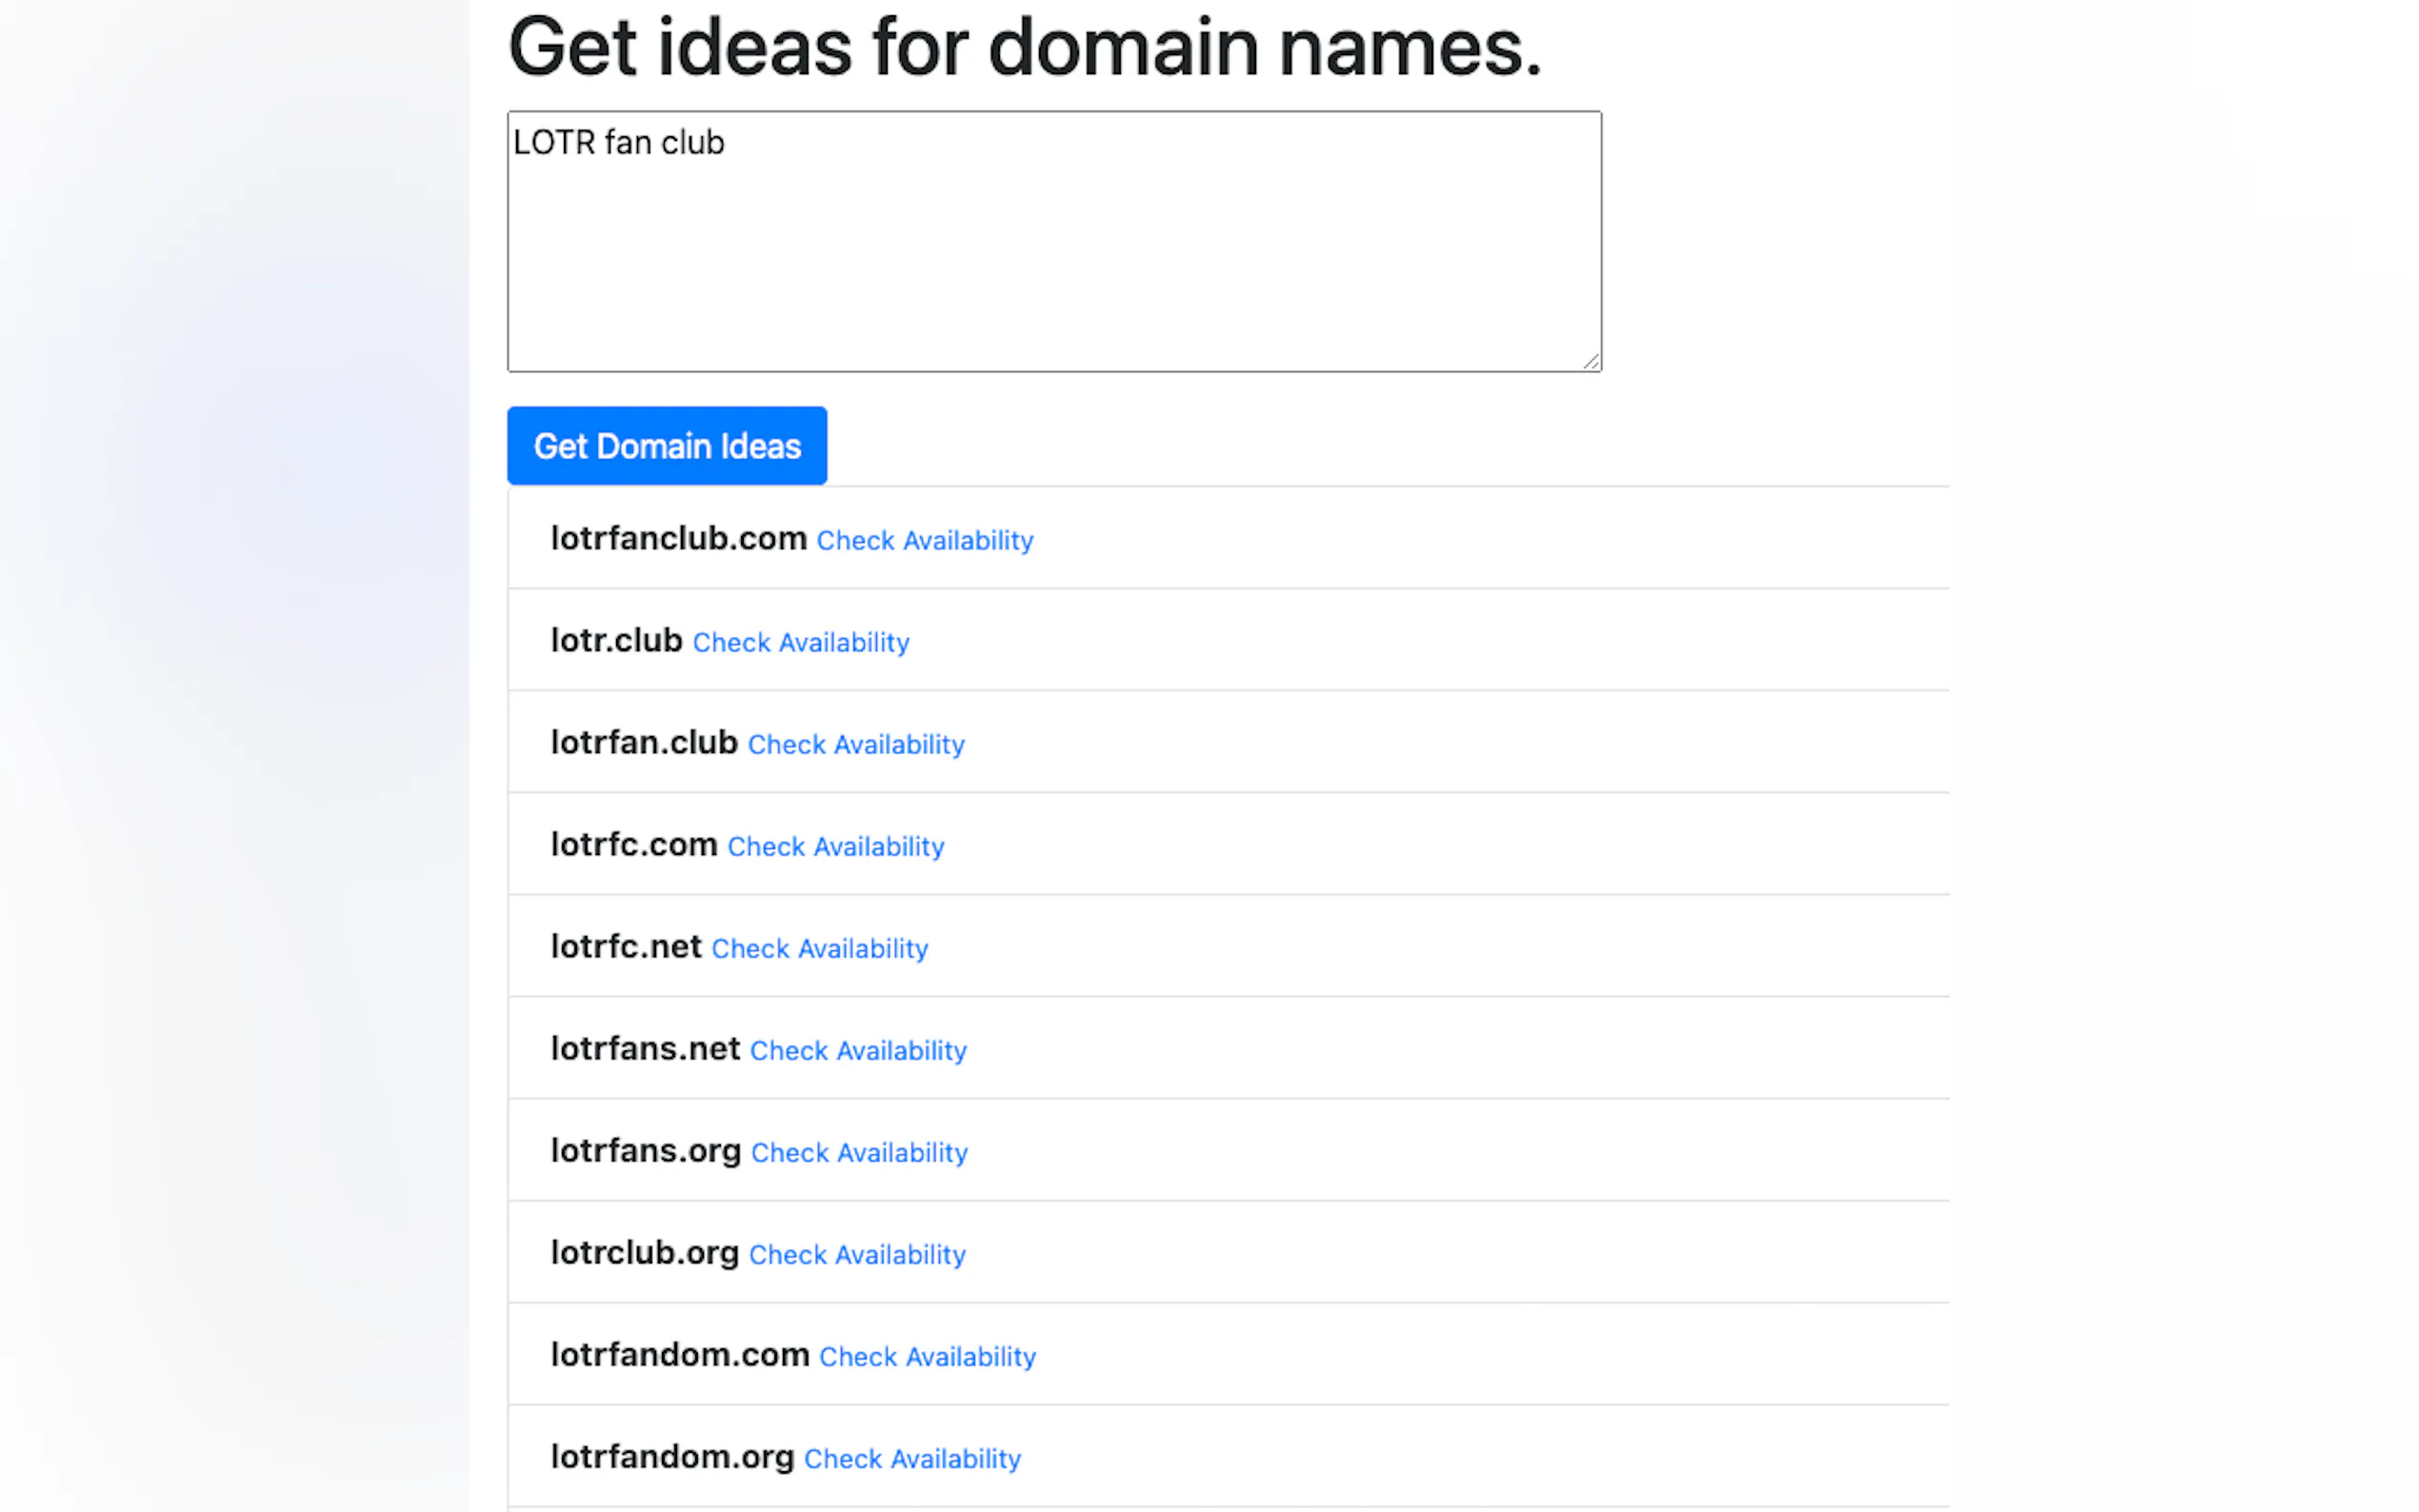Select the lotrfans.org domain name text
Screen dimensions: 2419x1512
click(x=645, y=1150)
